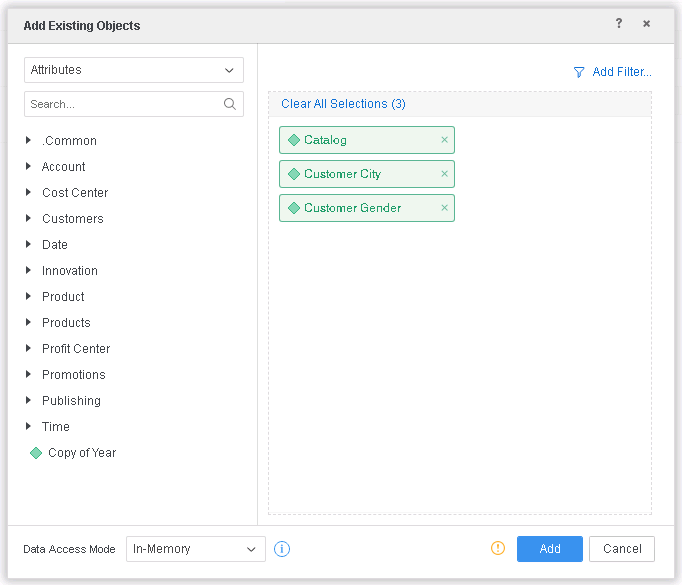Screen dimensions: 682x585
Task: Click the search magnifier icon
Action: 230,104
